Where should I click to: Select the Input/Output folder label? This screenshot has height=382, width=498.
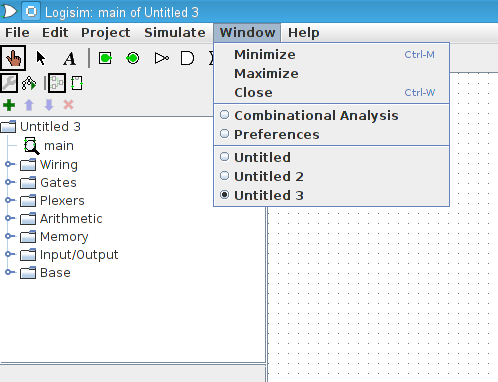pyautogui.click(x=79, y=255)
